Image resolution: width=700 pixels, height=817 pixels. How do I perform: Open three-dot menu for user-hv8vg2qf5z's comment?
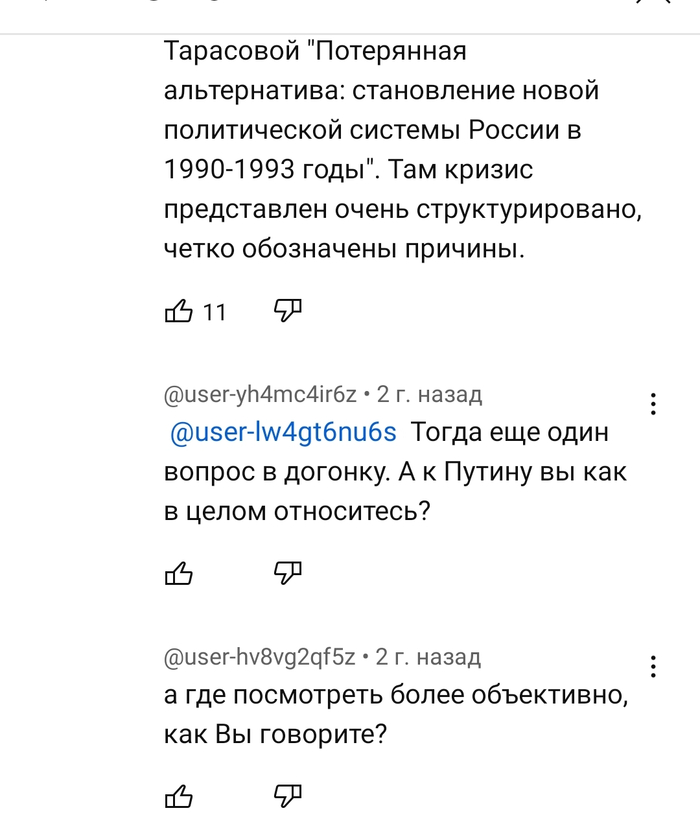tap(653, 666)
